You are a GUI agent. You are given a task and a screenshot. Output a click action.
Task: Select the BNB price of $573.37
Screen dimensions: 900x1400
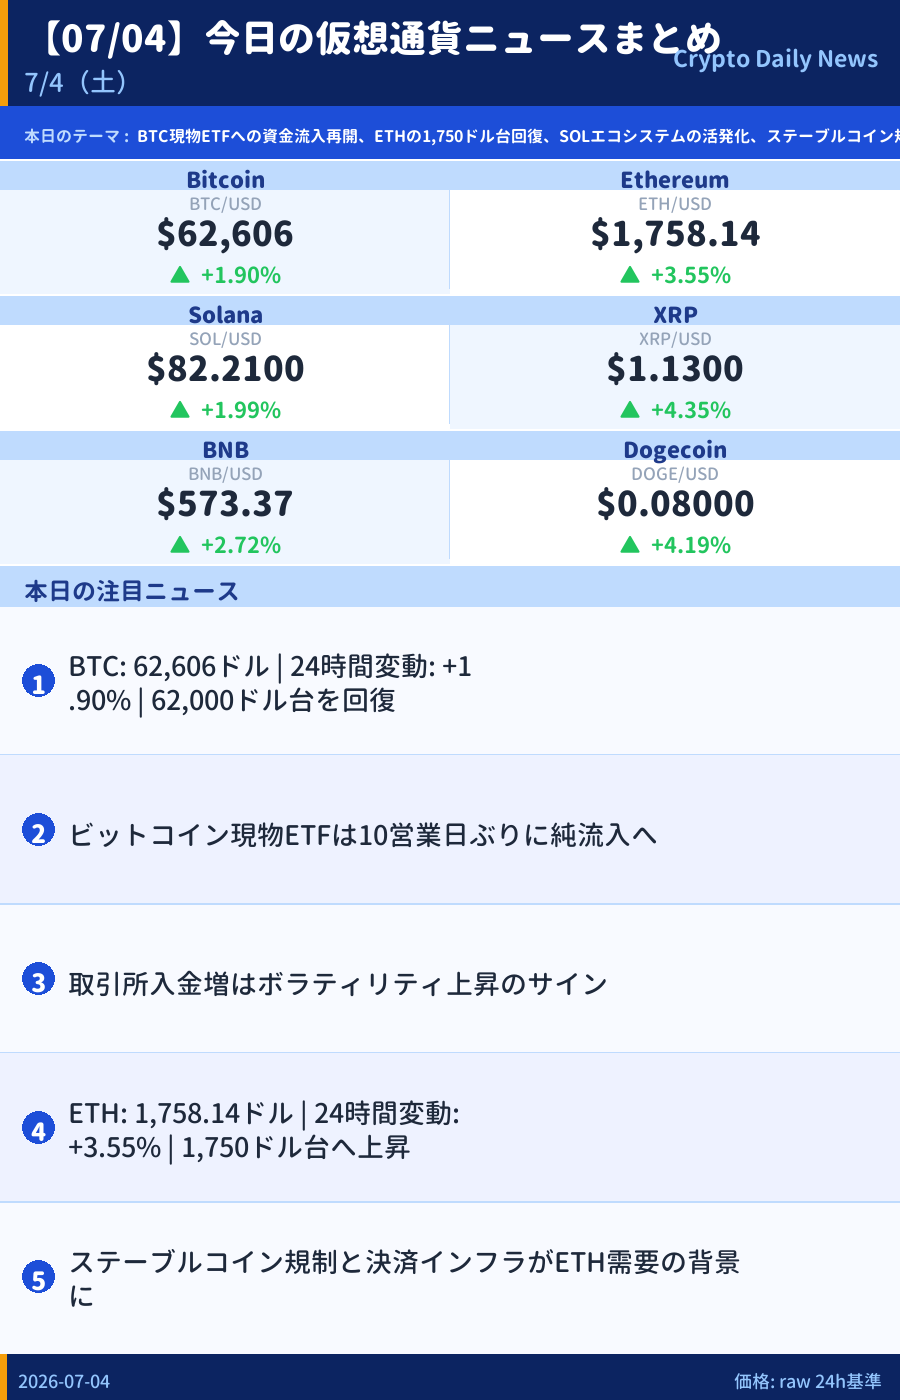[225, 504]
